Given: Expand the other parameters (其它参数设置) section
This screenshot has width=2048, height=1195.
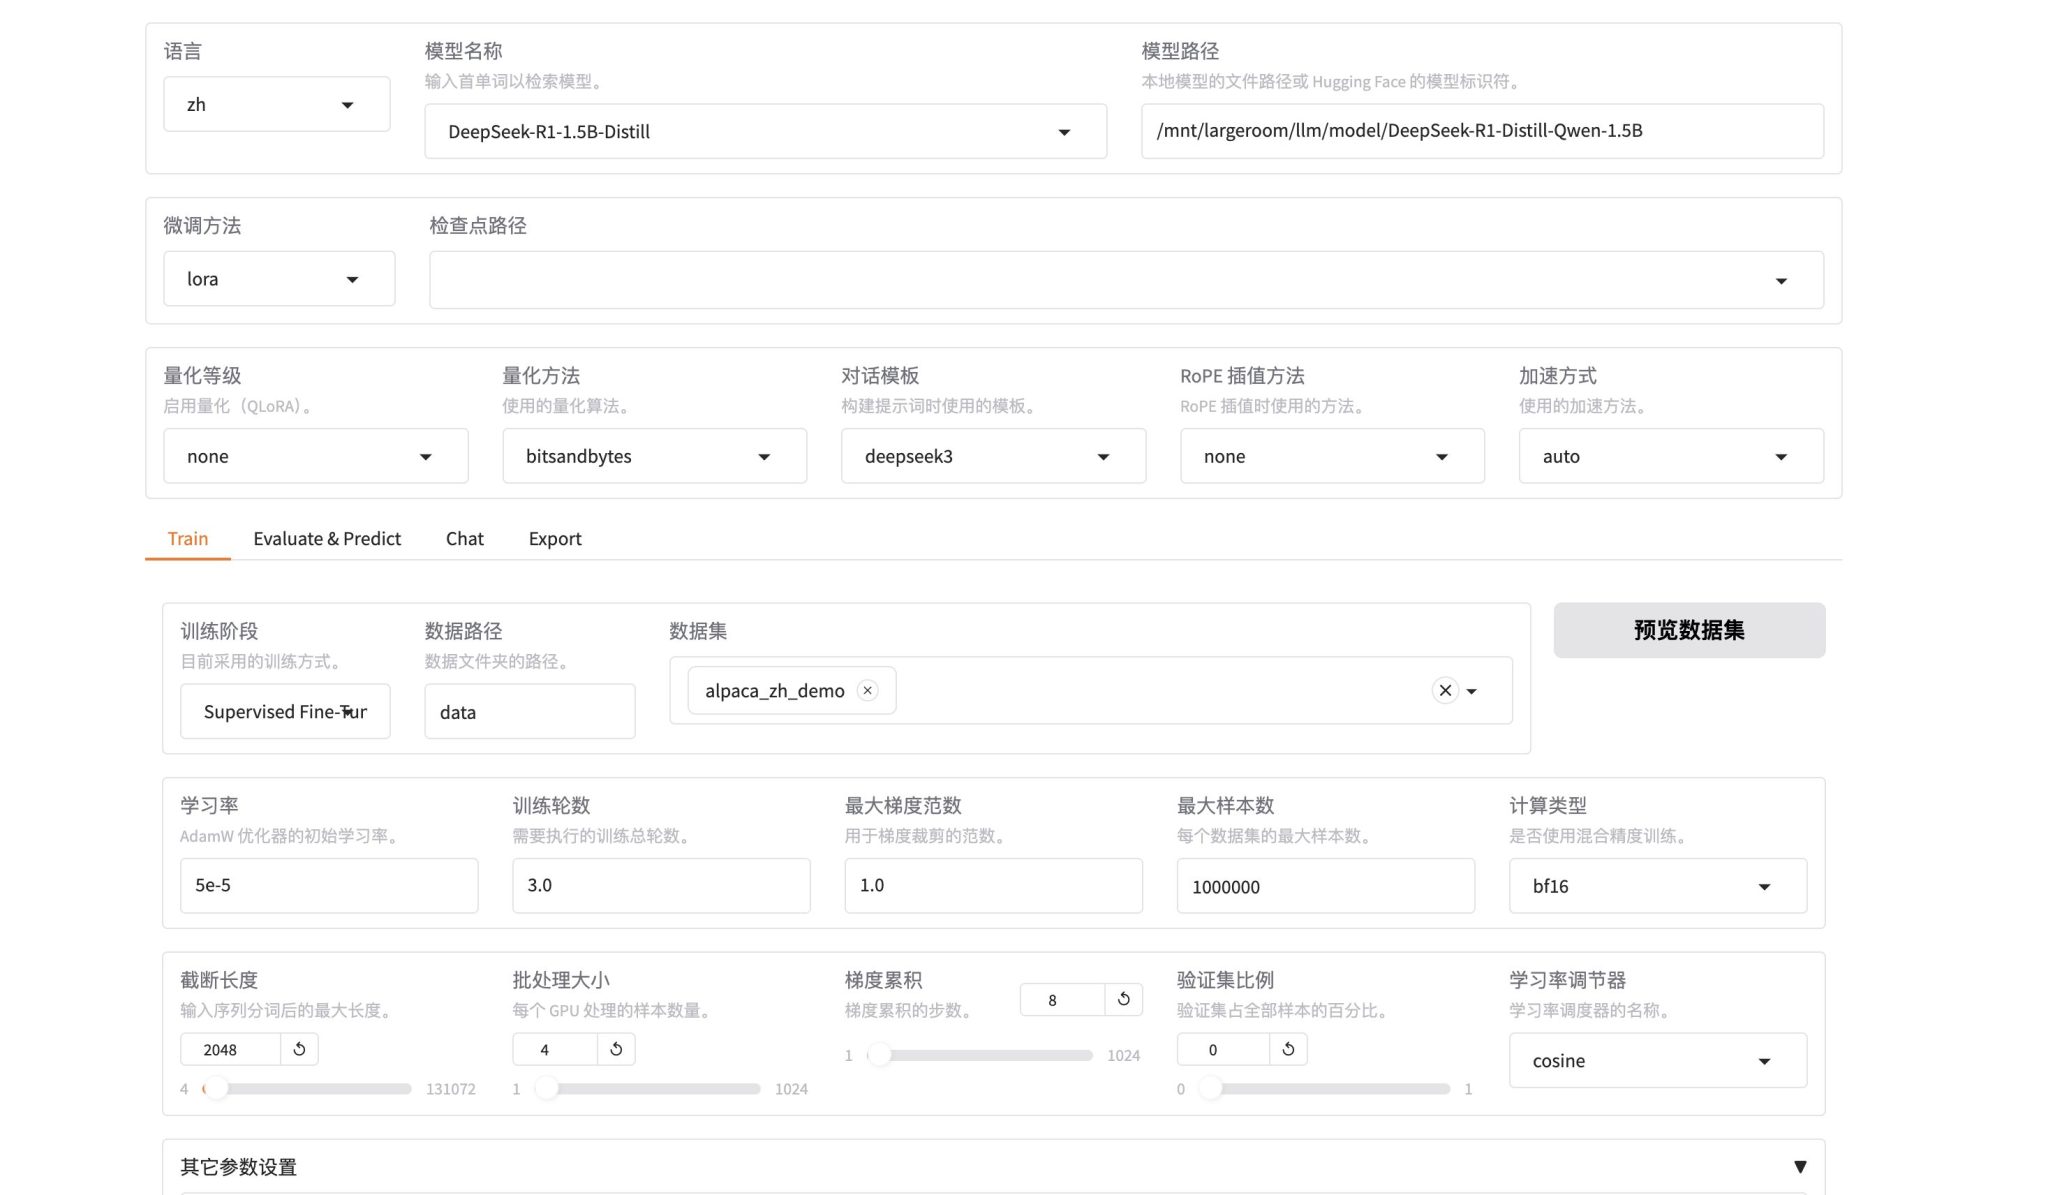Looking at the screenshot, I should pos(1799,1166).
